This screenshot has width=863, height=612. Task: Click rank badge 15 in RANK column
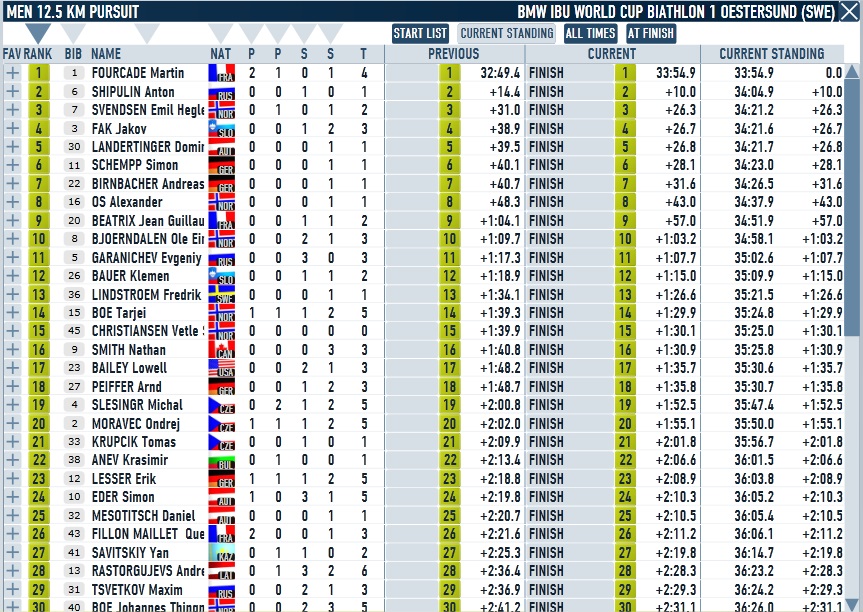coord(39,331)
